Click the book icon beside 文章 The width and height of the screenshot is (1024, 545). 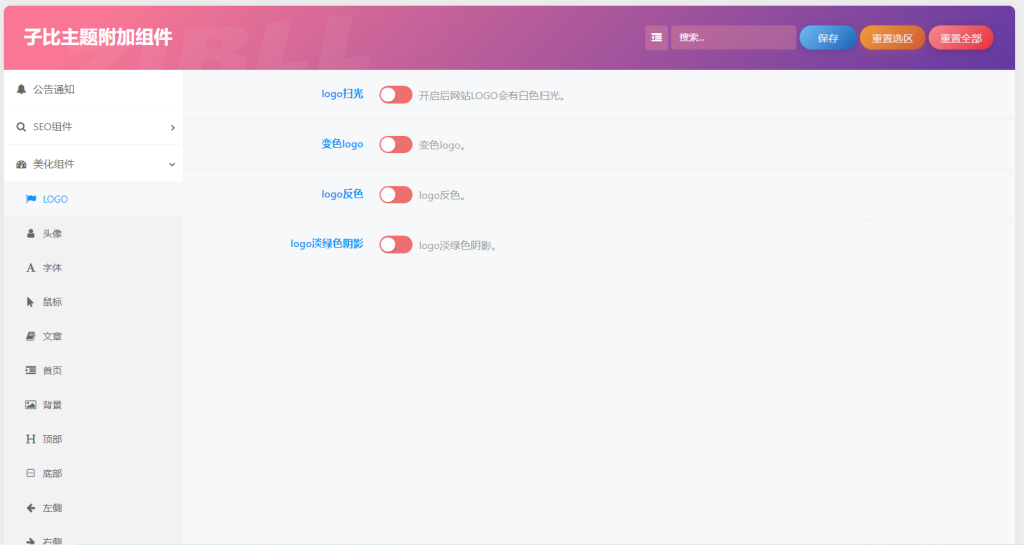(31, 336)
